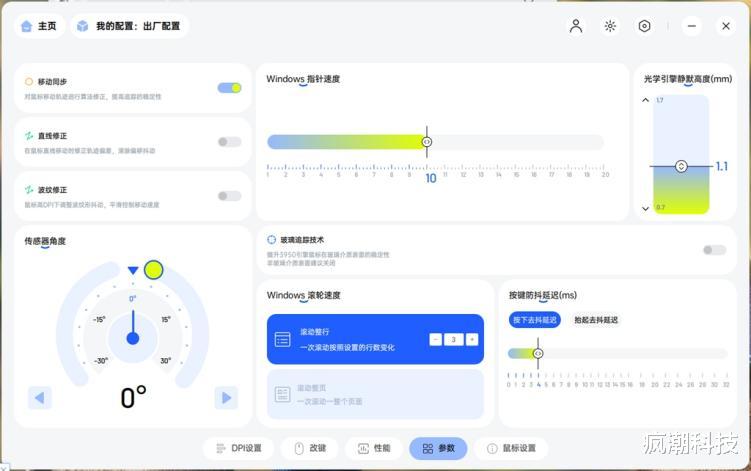
Task: Increase sensor angle with right arrow
Action: pyautogui.click(x=226, y=398)
